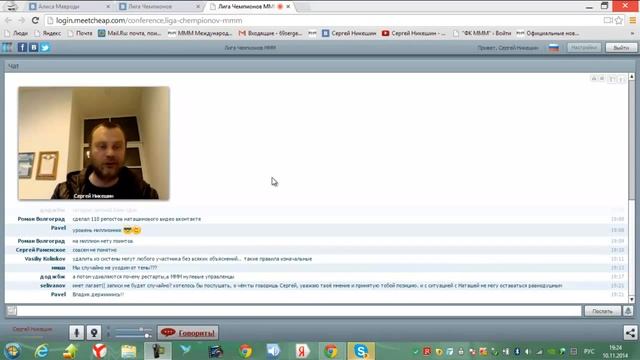Open the Яндекс Я taskbar icon

click(302, 351)
